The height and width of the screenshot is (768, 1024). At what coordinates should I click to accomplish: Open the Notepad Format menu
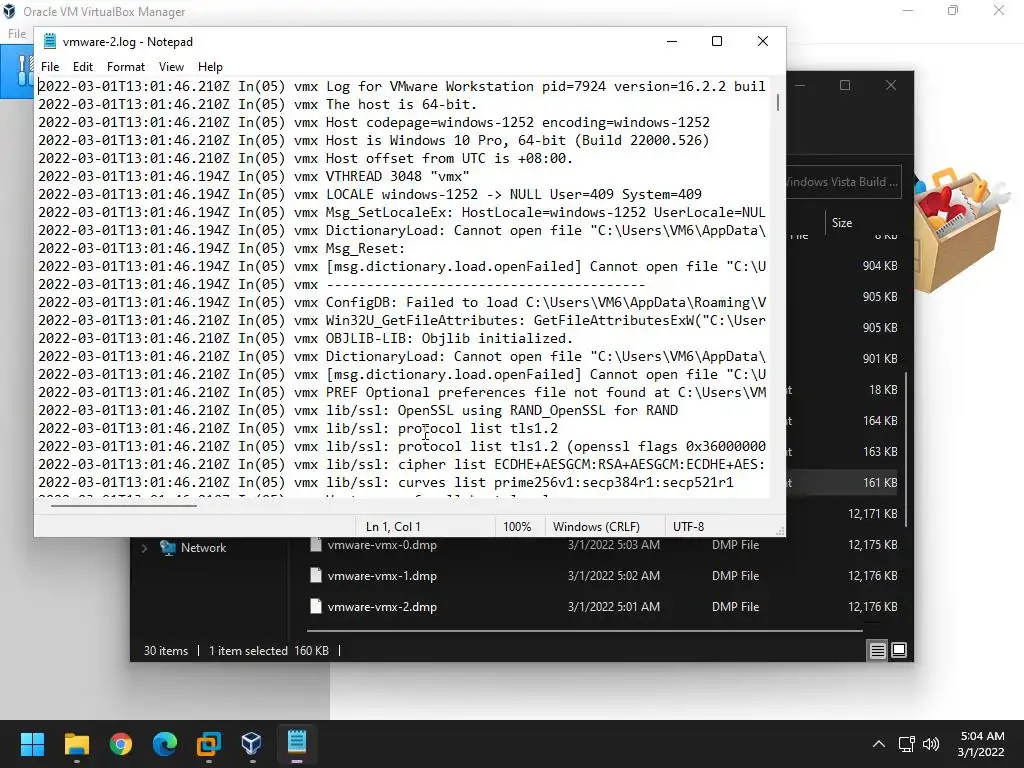tap(125, 67)
